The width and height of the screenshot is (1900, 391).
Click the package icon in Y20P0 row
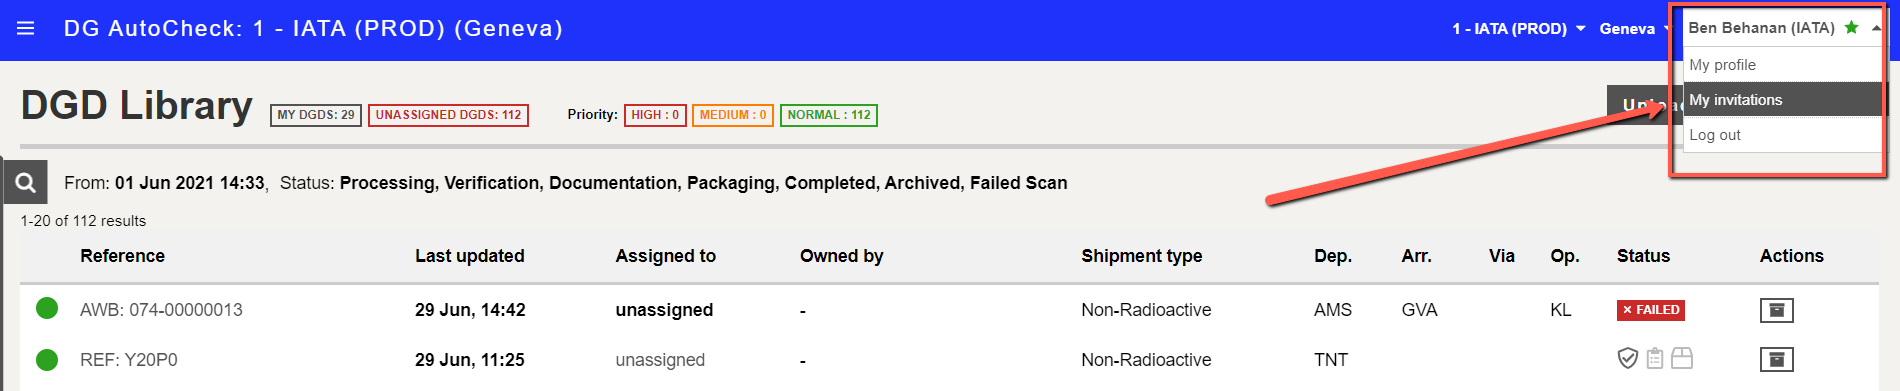[1682, 358]
